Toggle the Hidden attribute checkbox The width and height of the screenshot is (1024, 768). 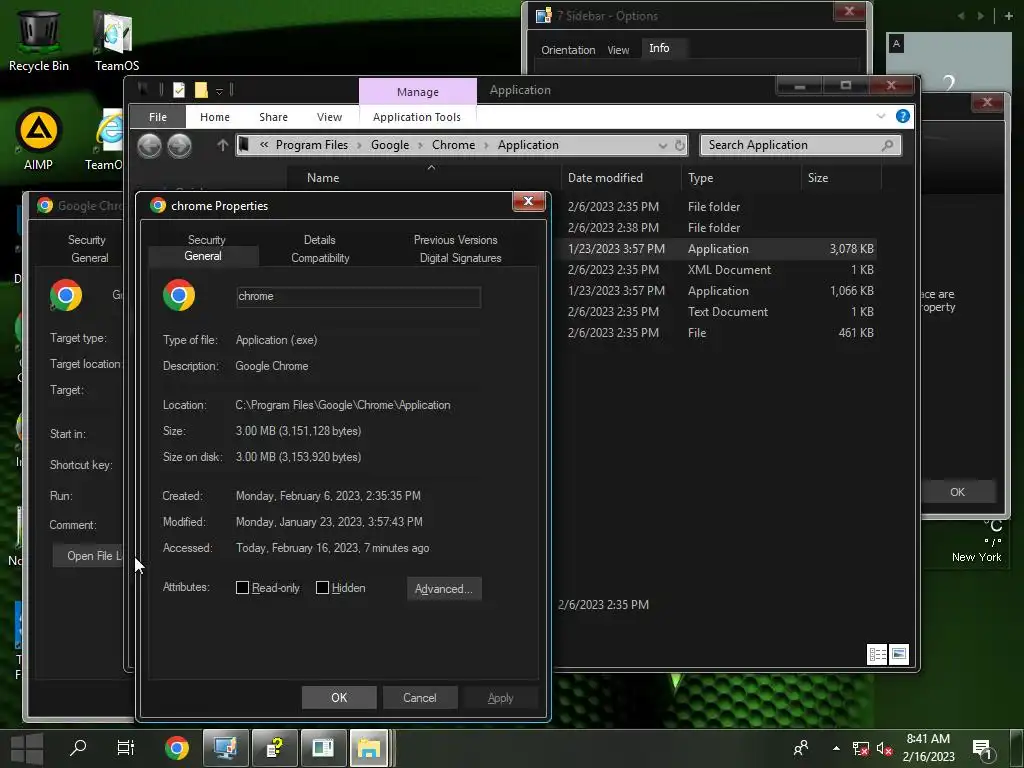pos(322,588)
